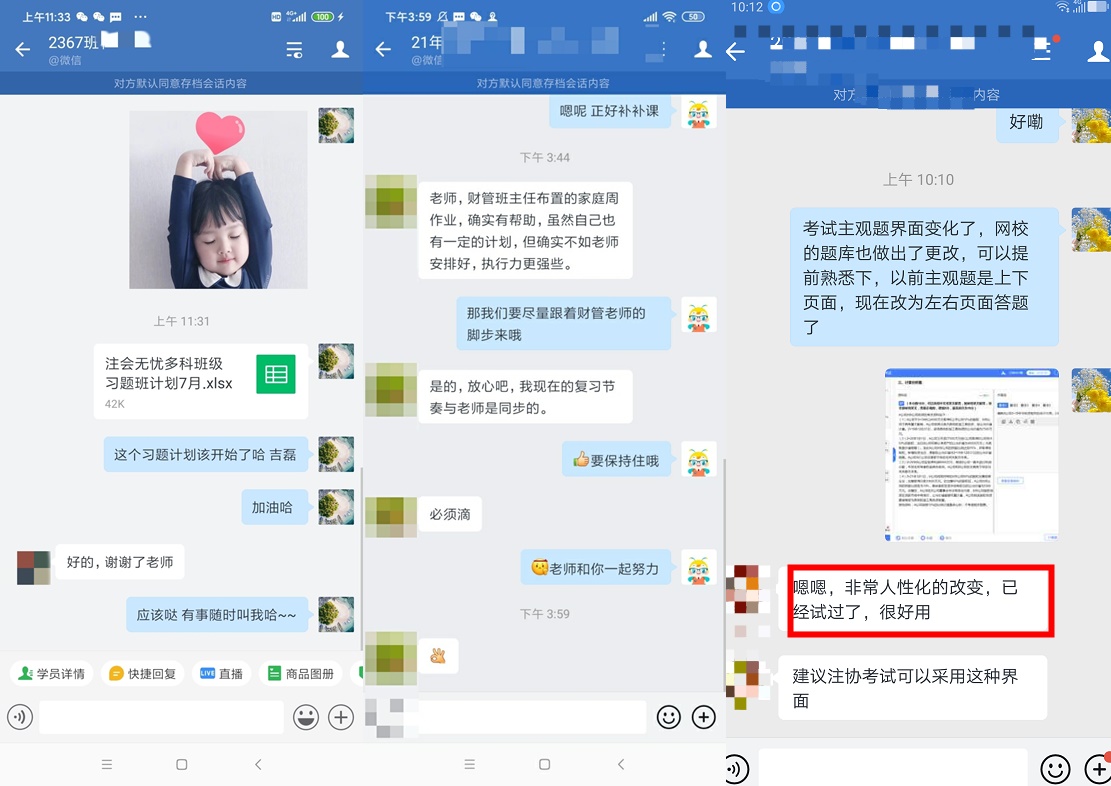Image resolution: width=1111 pixels, height=786 pixels.
Task: Open the 商品图册 shortcut
Action: click(301, 673)
